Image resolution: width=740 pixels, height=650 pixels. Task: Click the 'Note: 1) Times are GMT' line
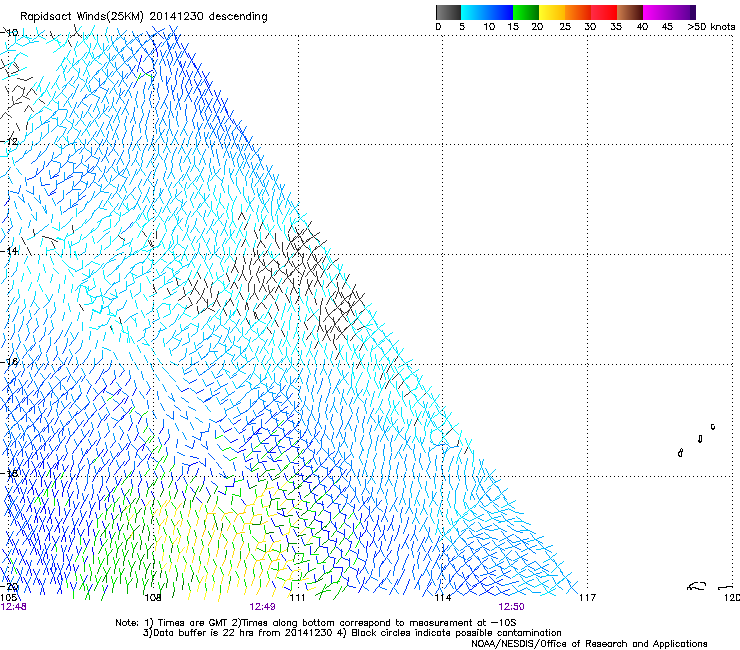click(316, 623)
